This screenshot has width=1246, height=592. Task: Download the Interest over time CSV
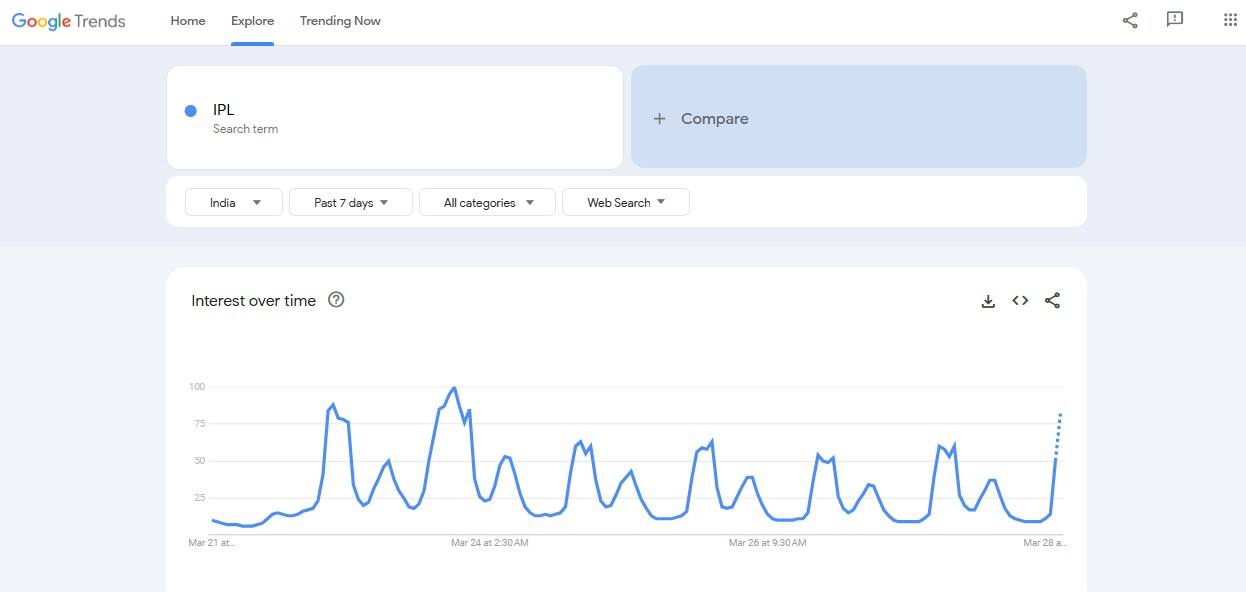pos(988,301)
